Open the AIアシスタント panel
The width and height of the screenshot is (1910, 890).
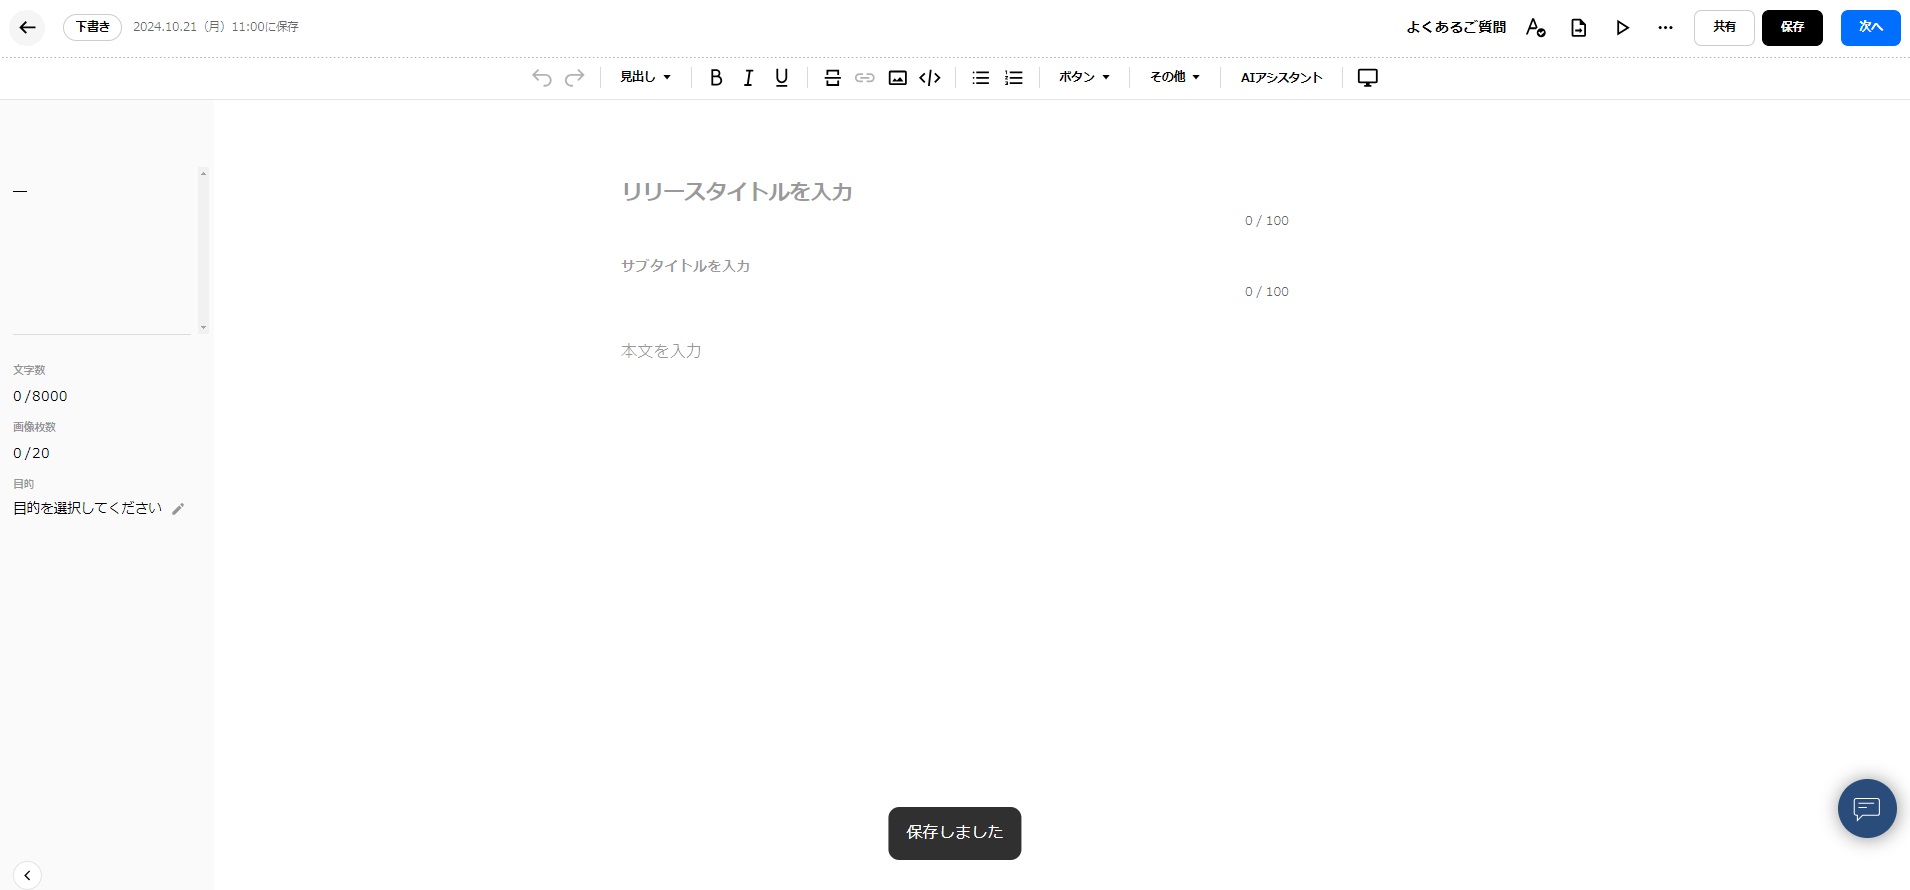1282,77
